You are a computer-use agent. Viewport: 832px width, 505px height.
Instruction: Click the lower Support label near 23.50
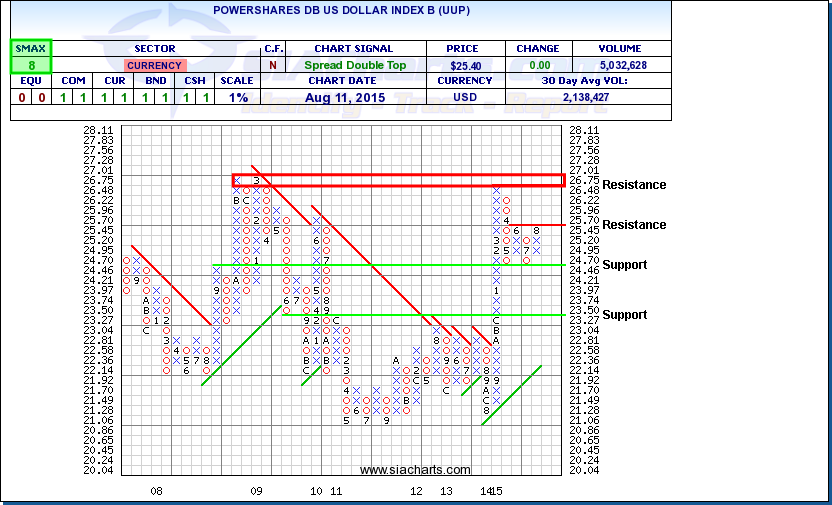pos(626,315)
